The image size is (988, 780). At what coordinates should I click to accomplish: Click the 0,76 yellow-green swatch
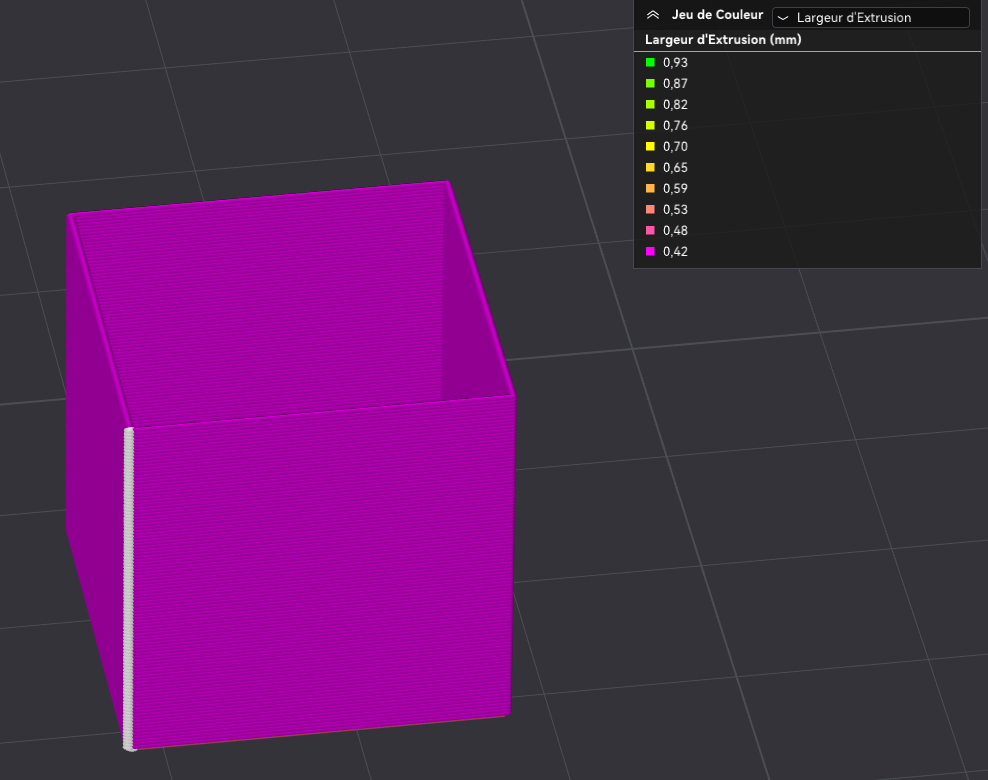(650, 125)
